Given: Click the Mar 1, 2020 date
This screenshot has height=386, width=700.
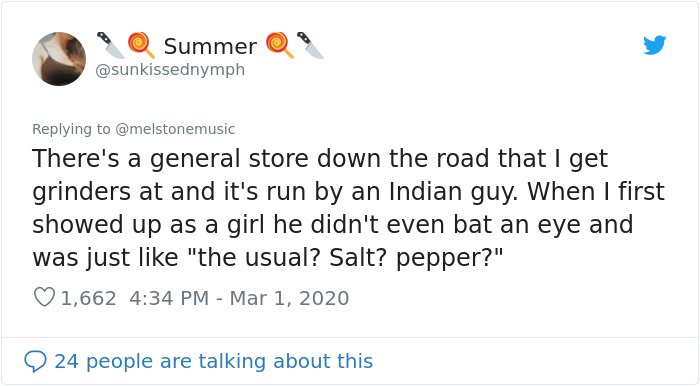Looking at the screenshot, I should [x=289, y=298].
